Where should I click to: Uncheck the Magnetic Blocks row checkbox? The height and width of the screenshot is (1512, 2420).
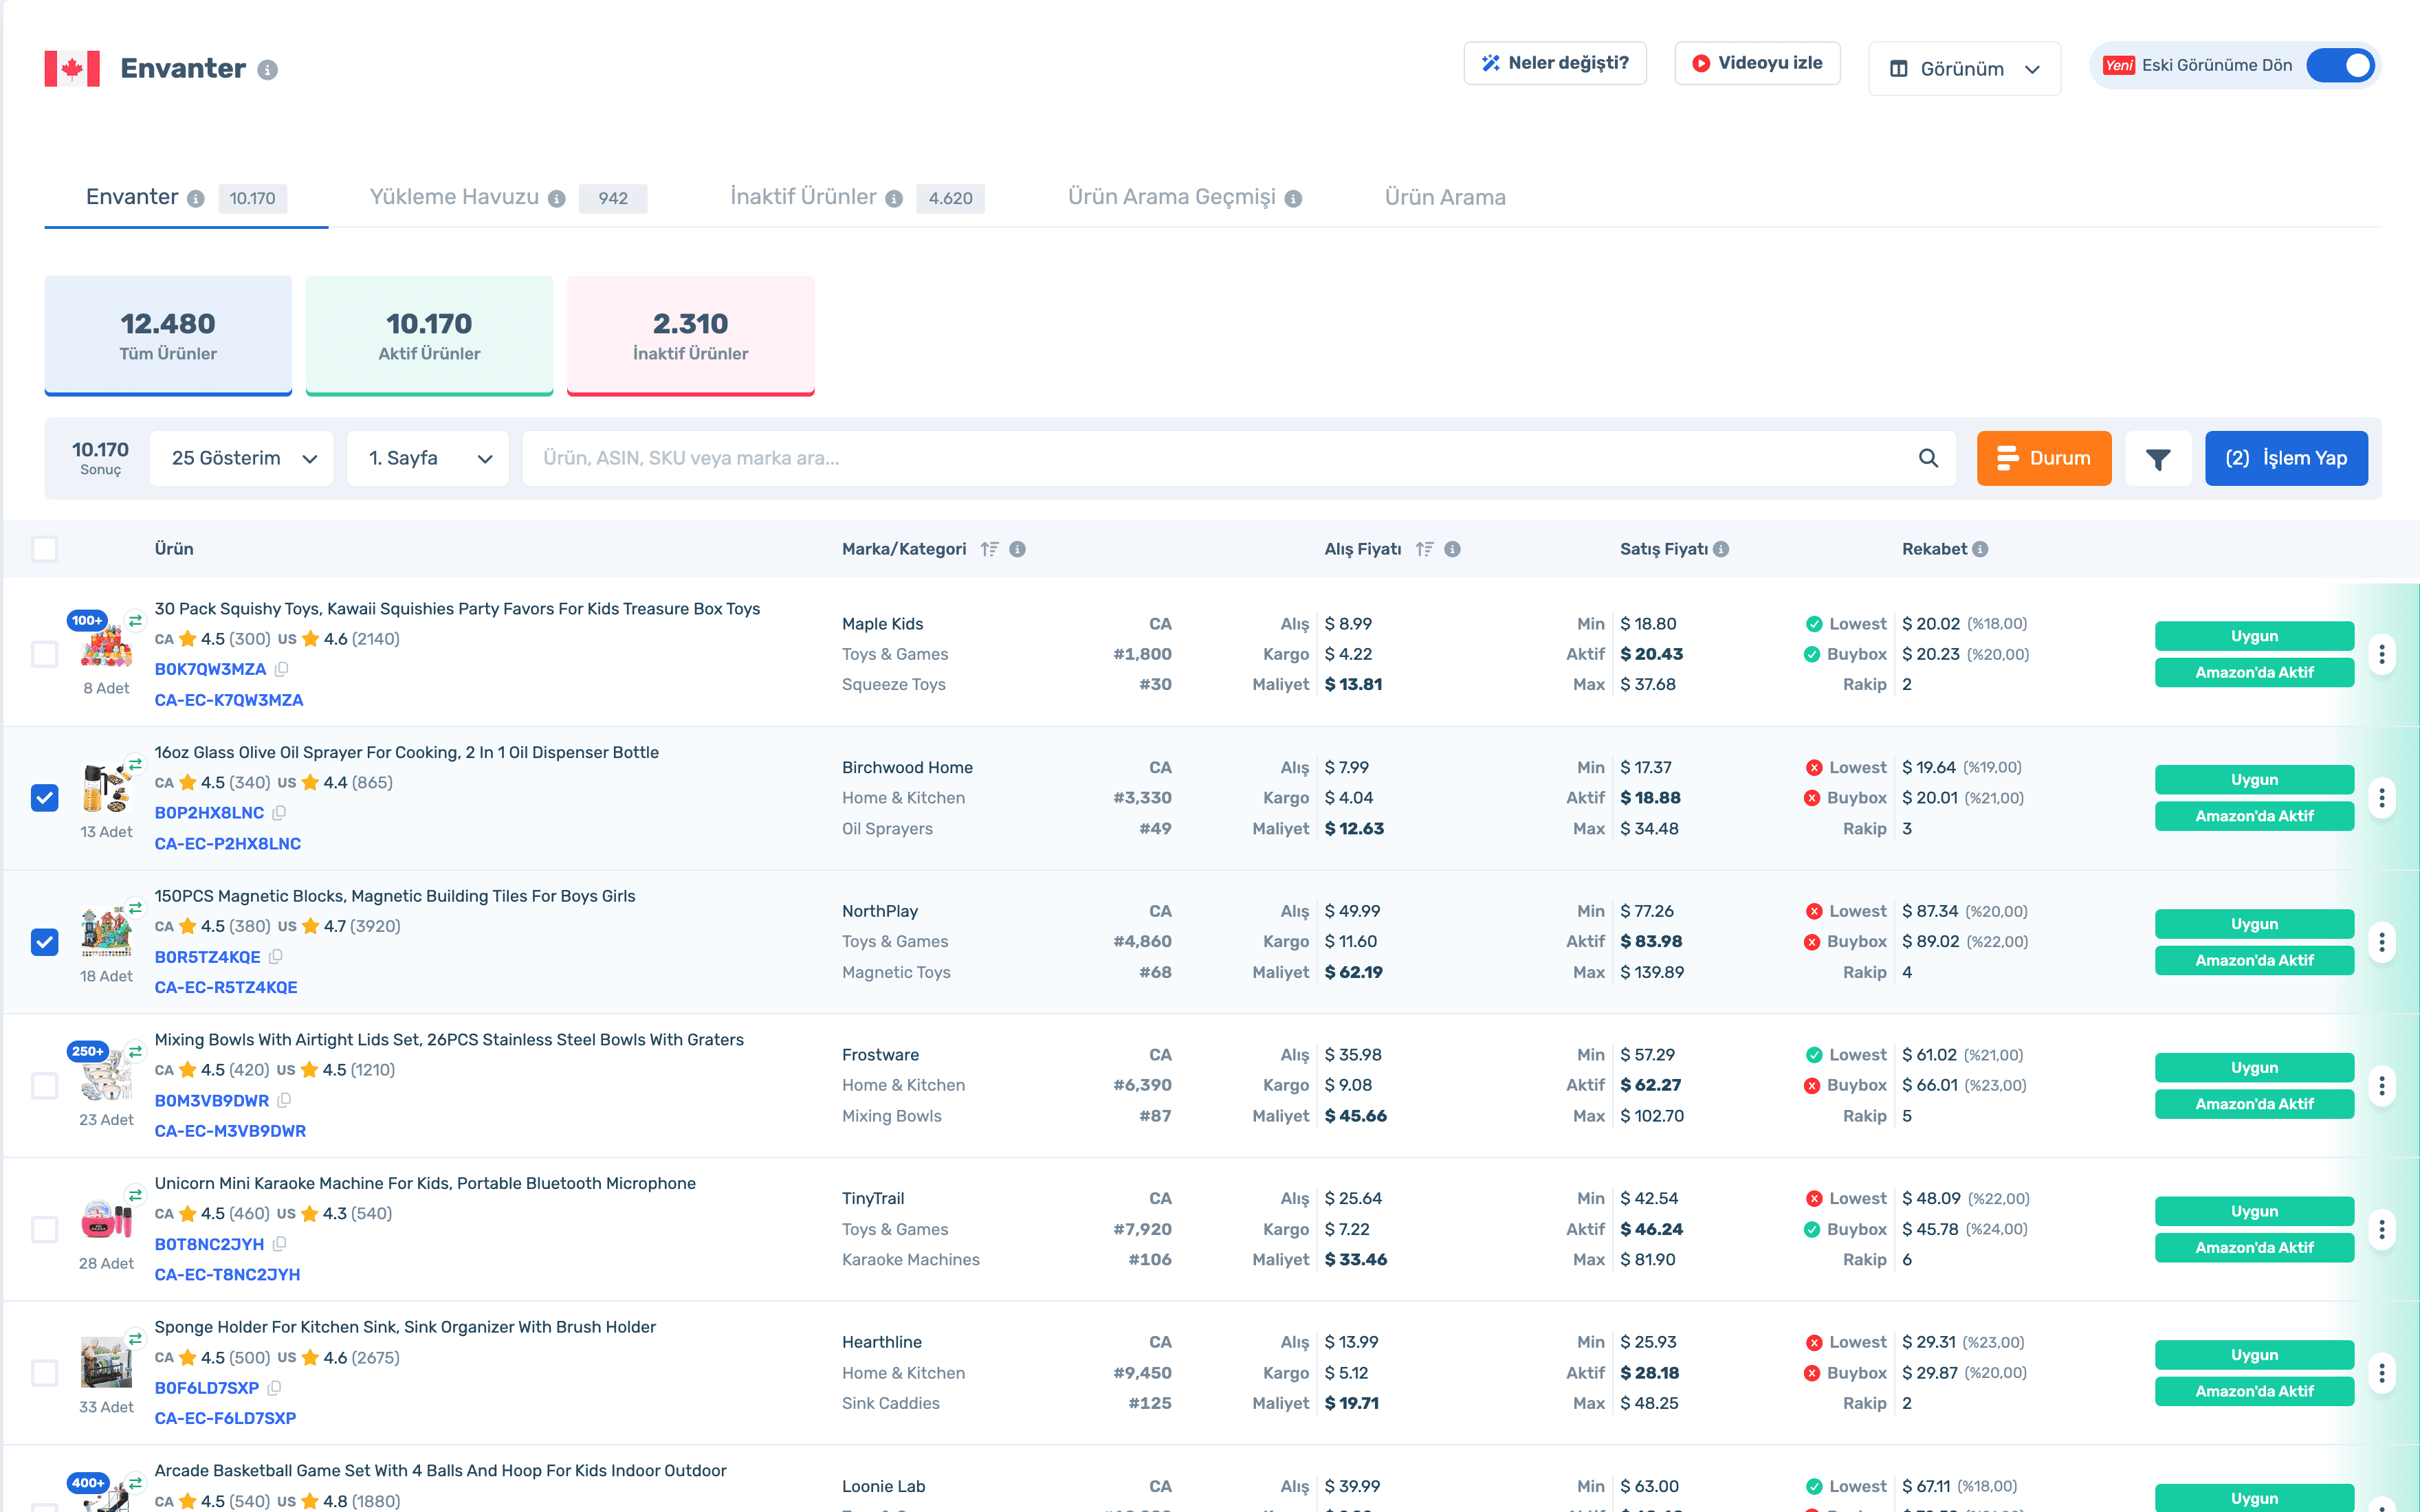[45, 942]
